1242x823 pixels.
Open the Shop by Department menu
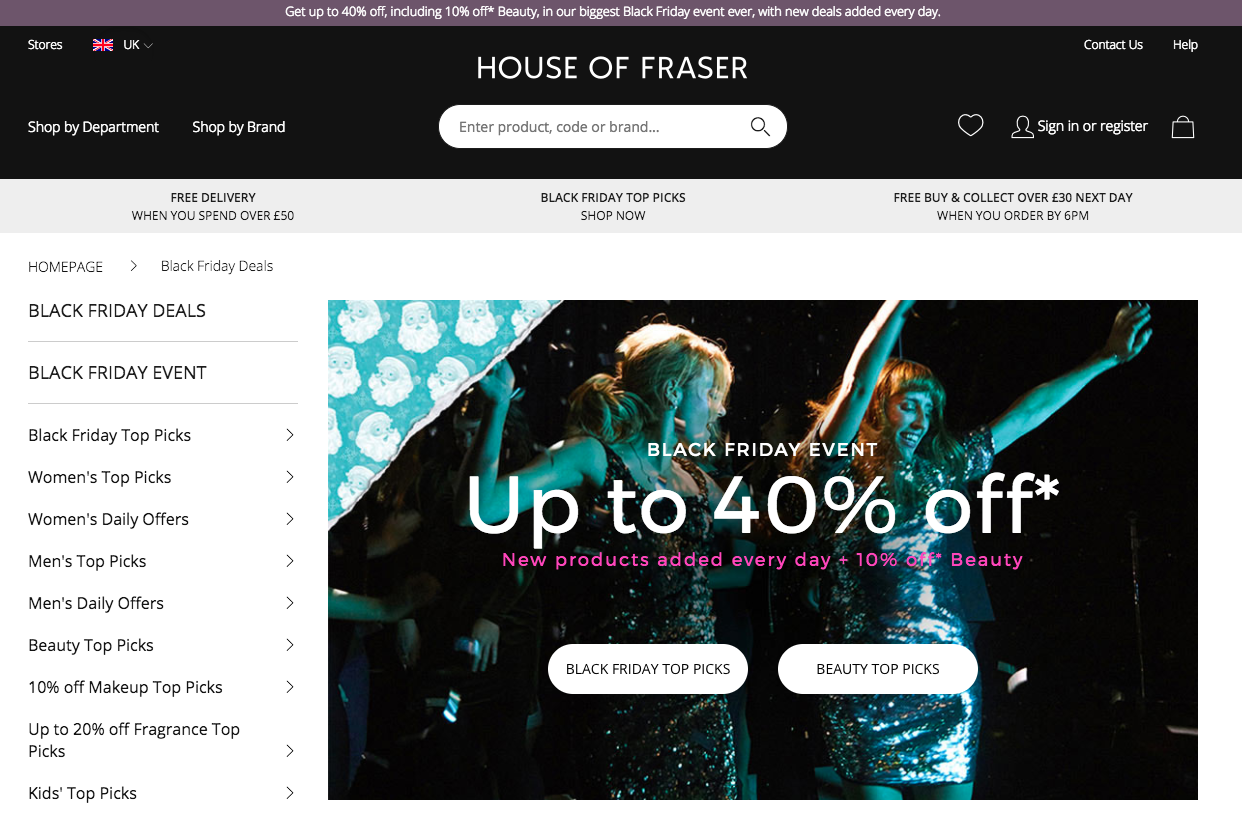tap(93, 127)
